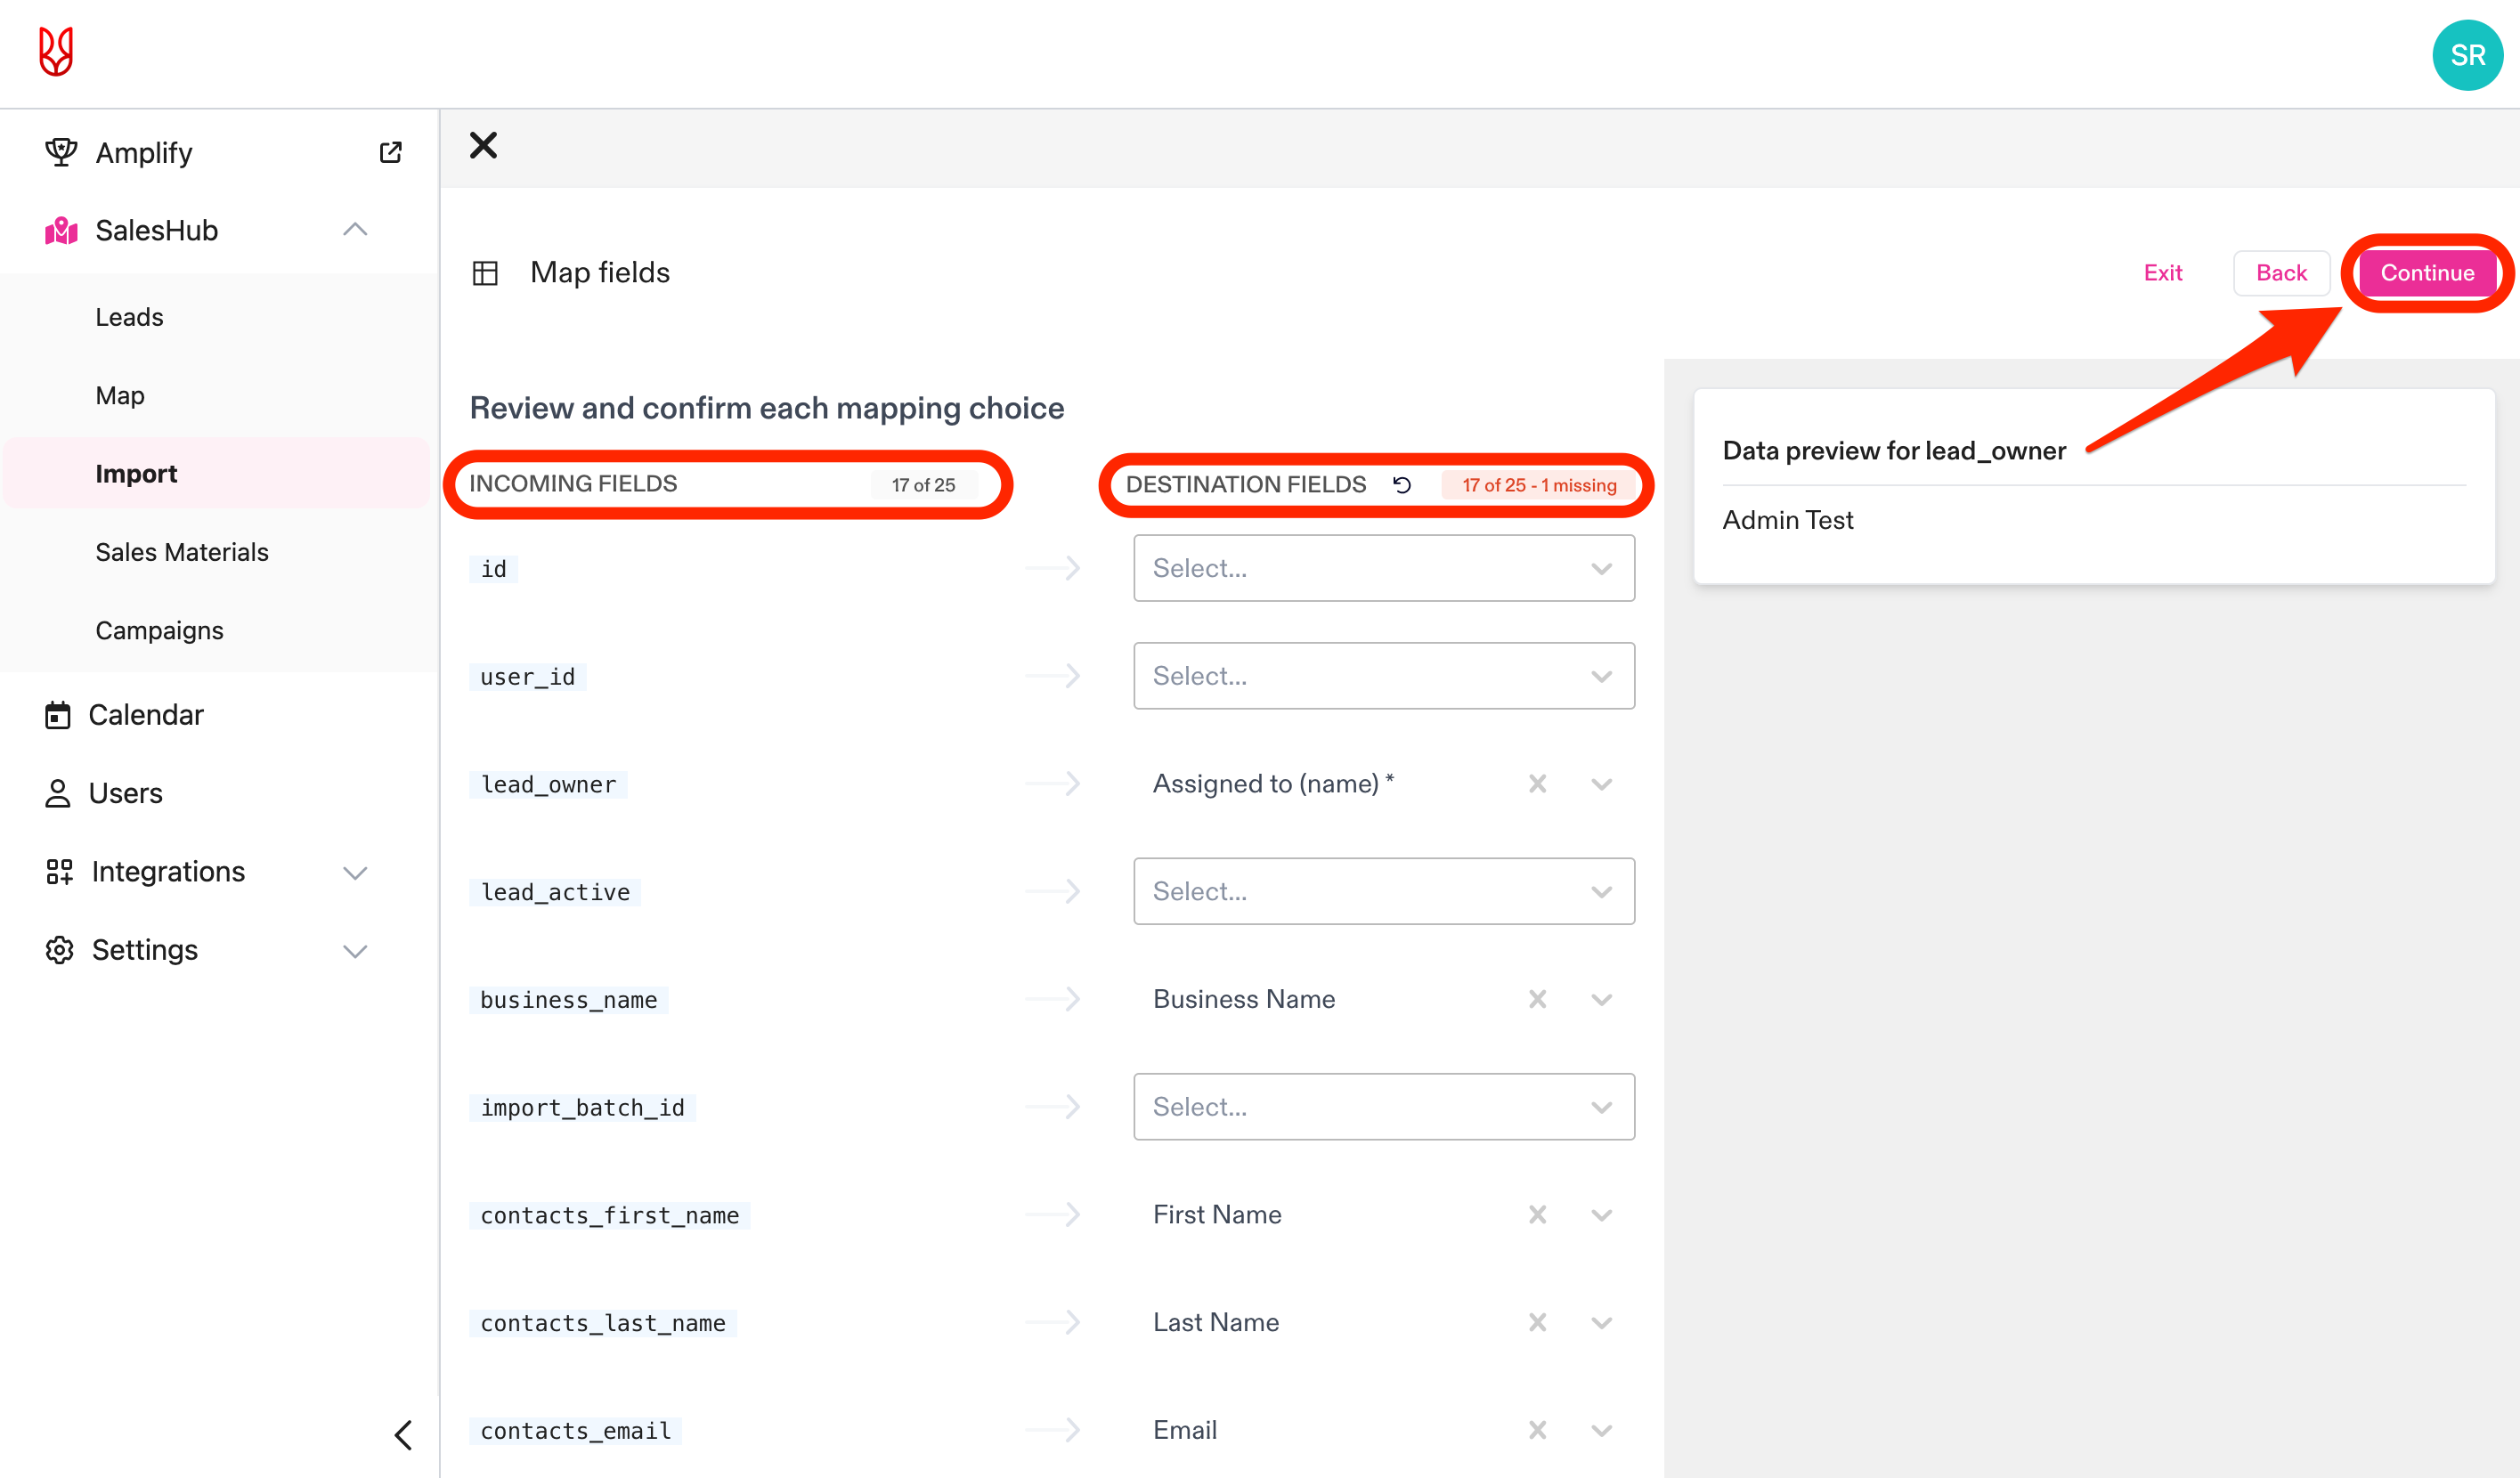Collapse the SalesHub menu section
Image resolution: width=2520 pixels, height=1478 pixels.
355,230
